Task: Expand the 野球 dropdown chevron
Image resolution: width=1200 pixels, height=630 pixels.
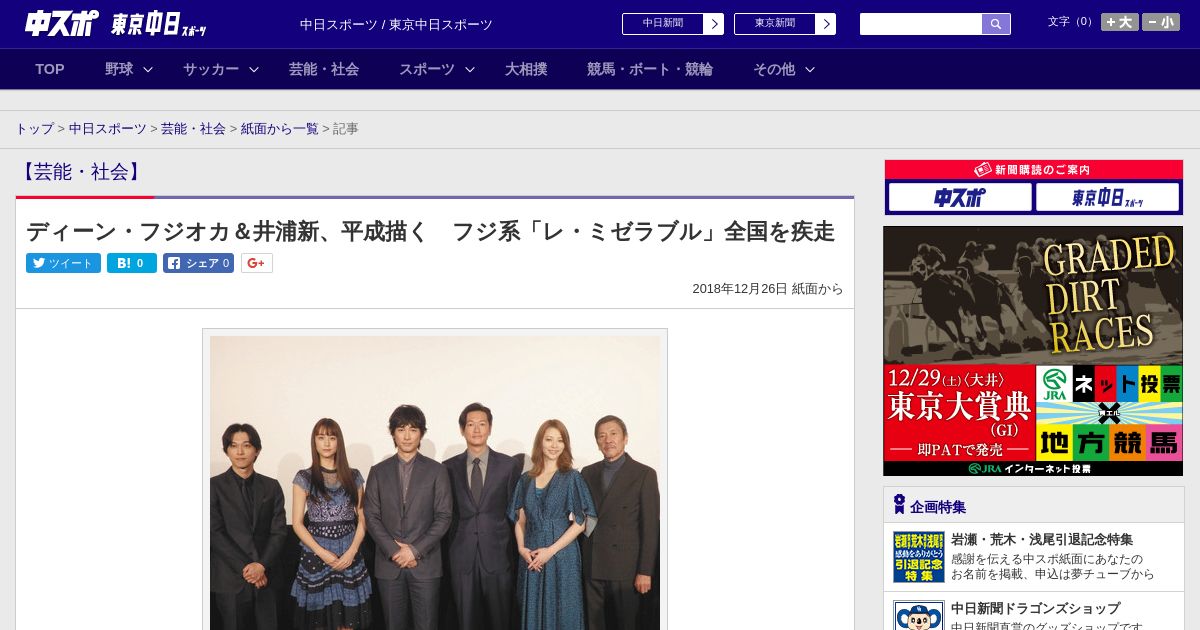Action: (148, 69)
